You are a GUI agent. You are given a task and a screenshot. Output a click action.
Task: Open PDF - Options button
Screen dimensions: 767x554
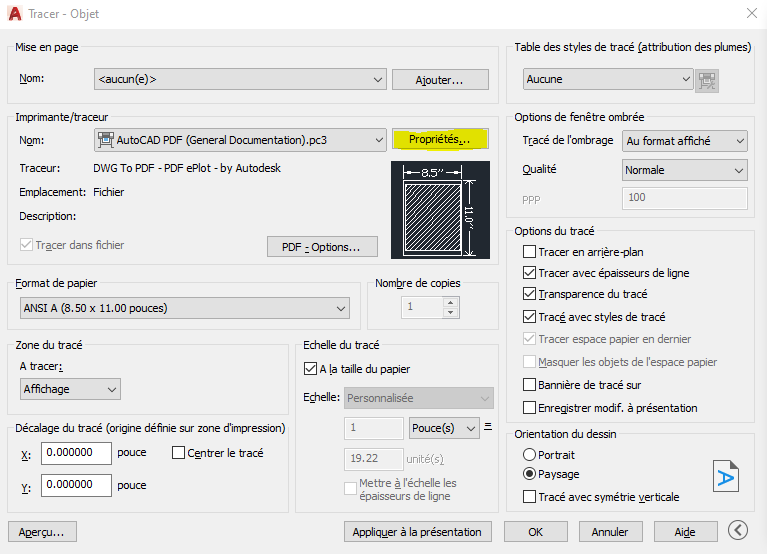click(322, 247)
